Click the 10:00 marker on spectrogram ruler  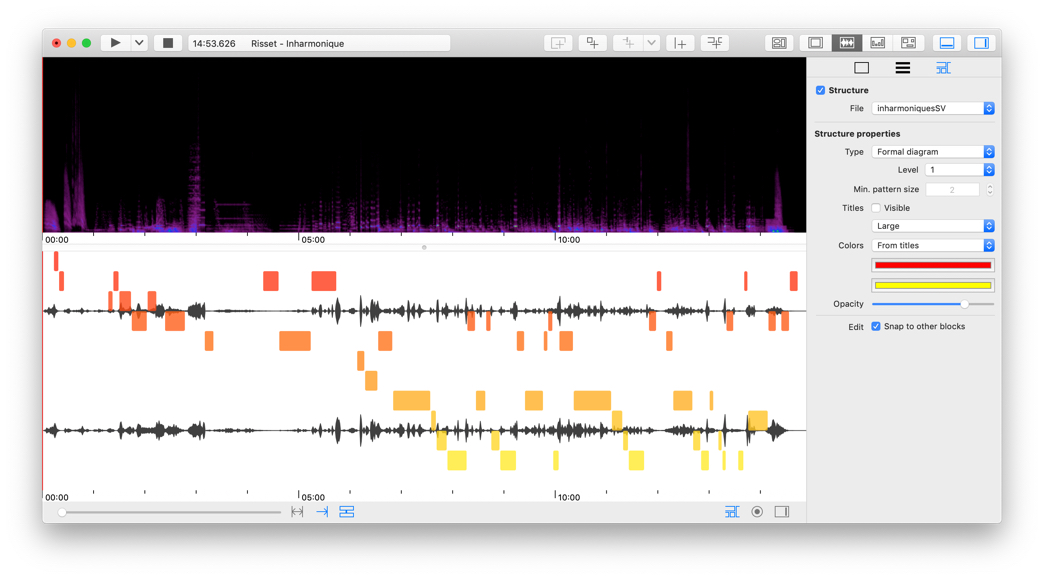569,240
